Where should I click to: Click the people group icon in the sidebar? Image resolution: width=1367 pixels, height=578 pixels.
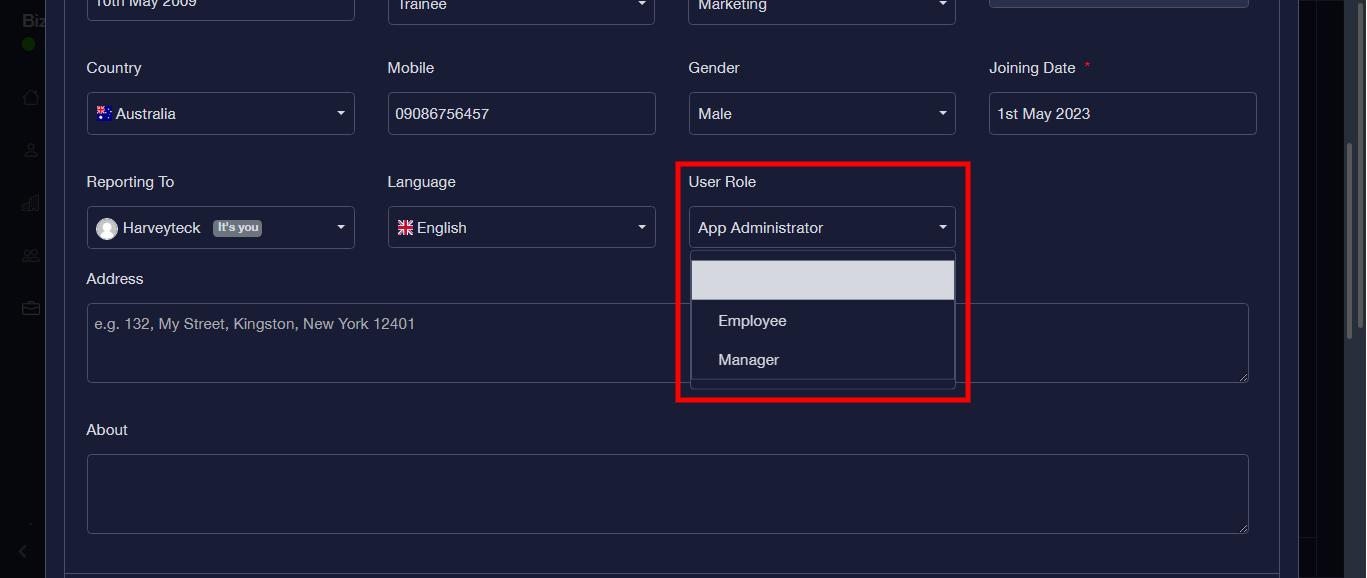tap(31, 256)
